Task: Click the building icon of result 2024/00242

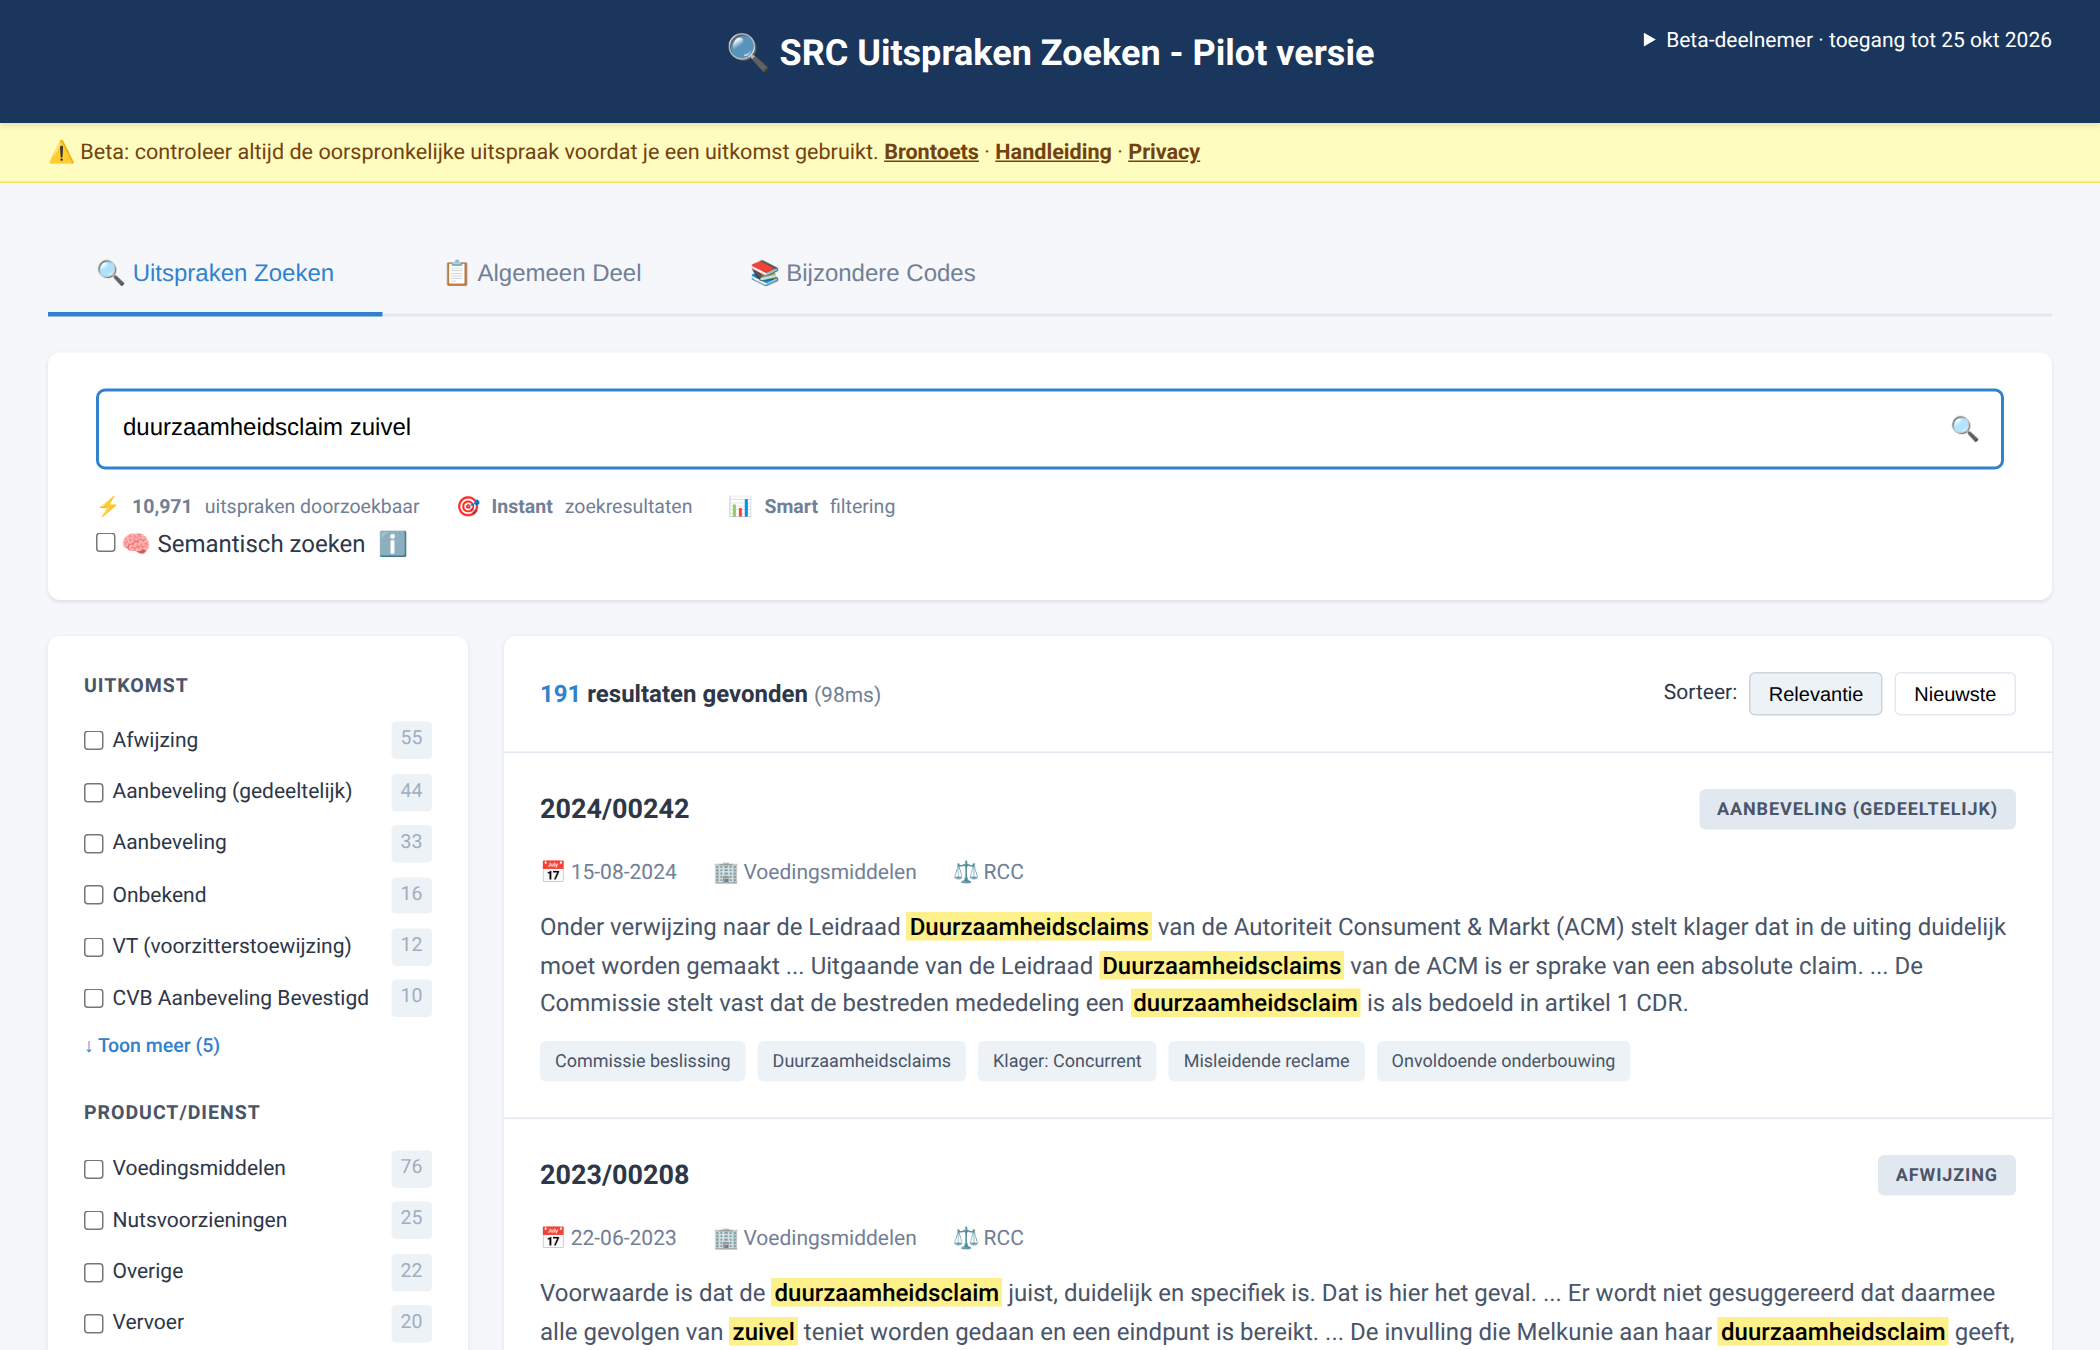Action: point(726,872)
